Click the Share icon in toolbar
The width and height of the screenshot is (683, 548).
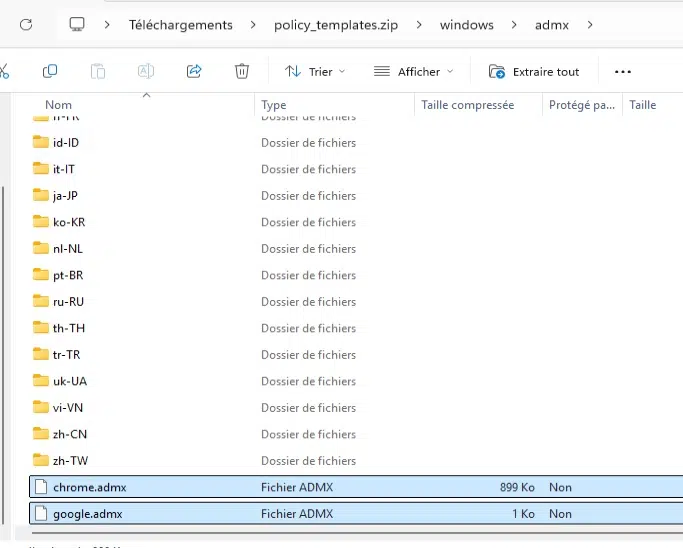point(194,71)
